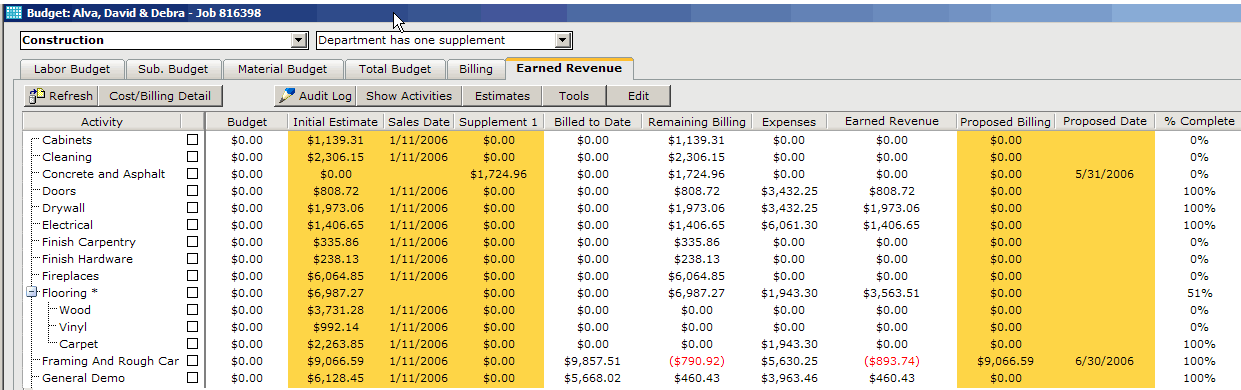The image size is (1241, 390).
Task: Click the % Complete column header
Action: point(1199,121)
